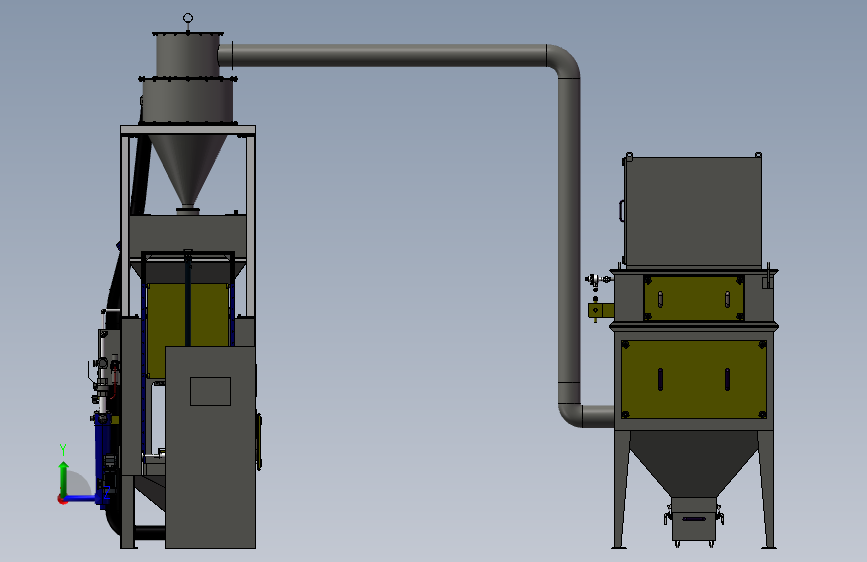This screenshot has width=867, height=562.
Task: Select the lifting eye ring atop the cyclone
Action: point(188,18)
